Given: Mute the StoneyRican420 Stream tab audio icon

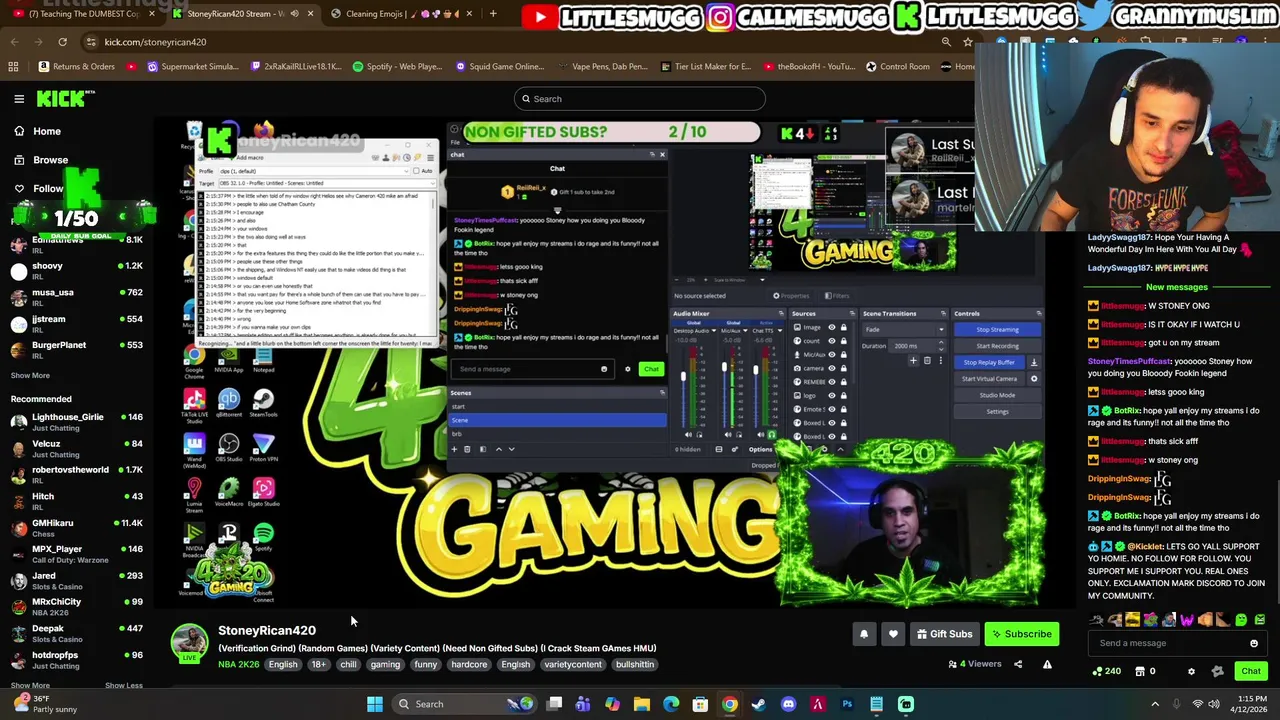Looking at the screenshot, I should click(x=294, y=14).
